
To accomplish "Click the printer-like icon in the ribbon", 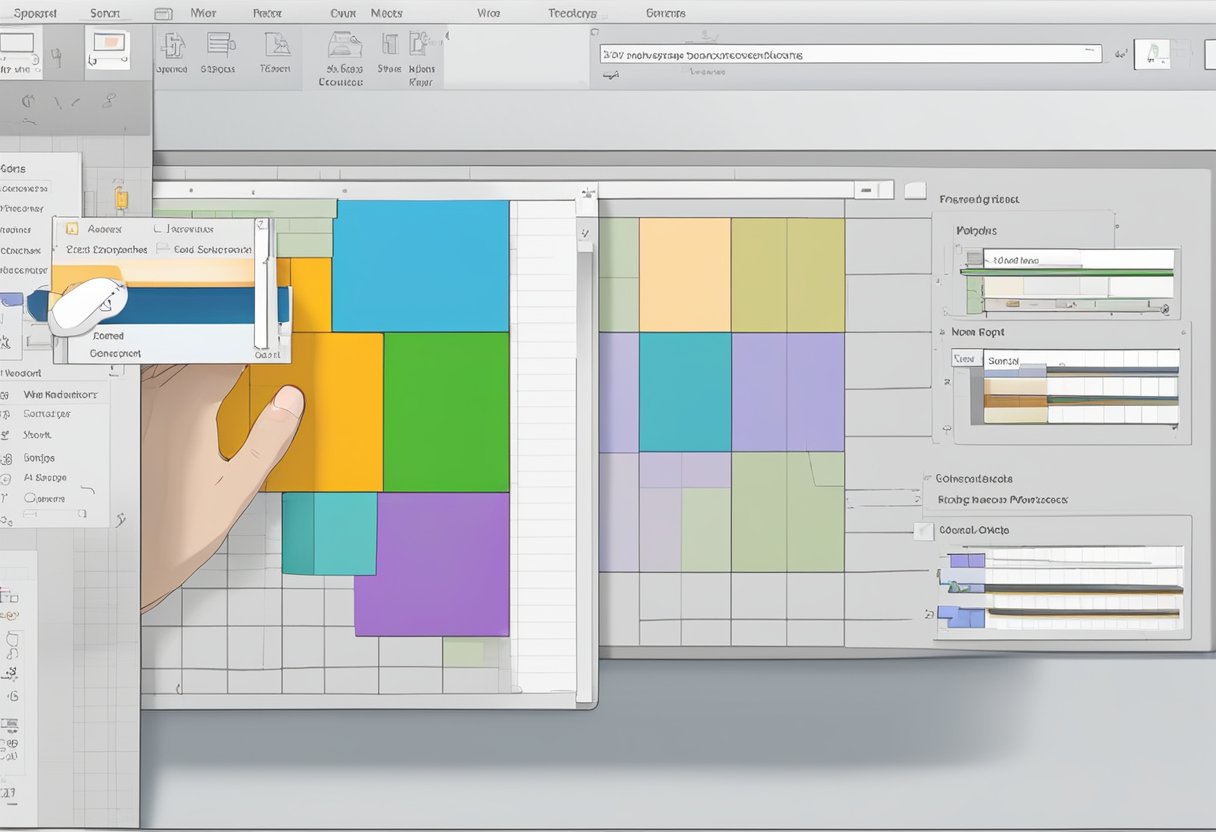I will (344, 45).
